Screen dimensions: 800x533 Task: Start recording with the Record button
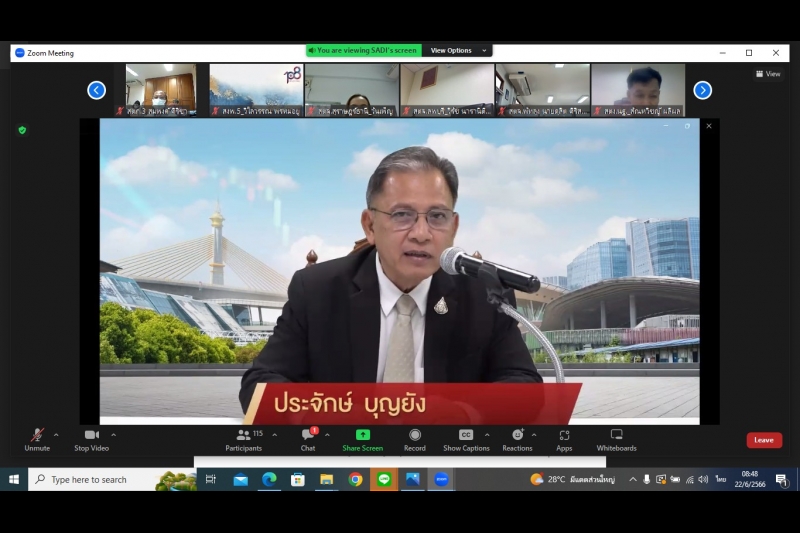[x=414, y=439]
